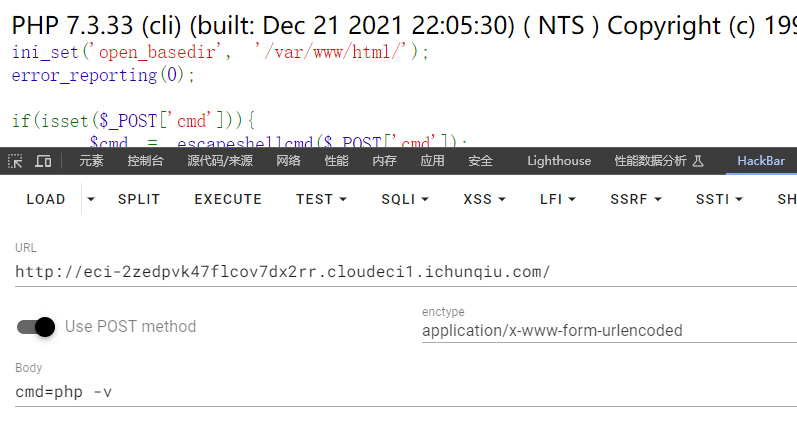Click the inspect element picker icon
This screenshot has height=437, width=797.
click(16, 161)
